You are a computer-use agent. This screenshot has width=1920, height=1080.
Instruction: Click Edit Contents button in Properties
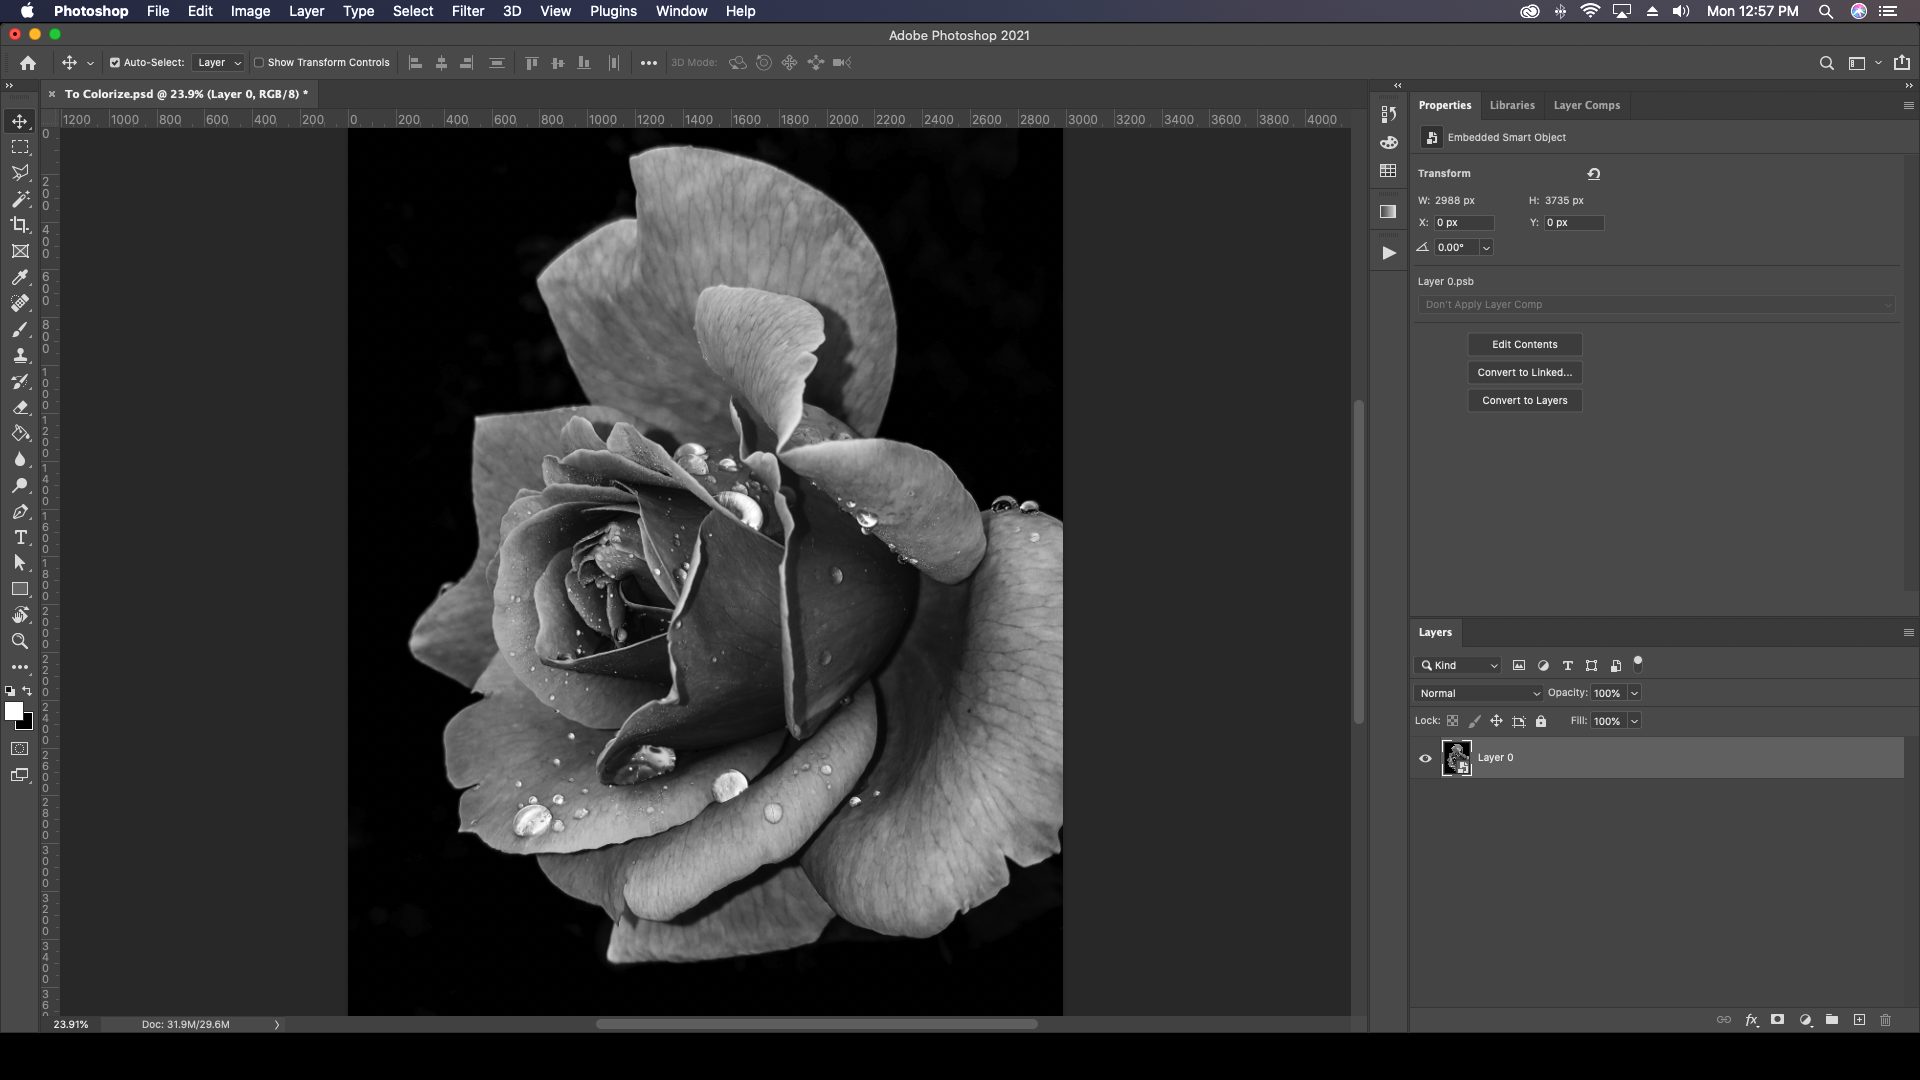click(x=1524, y=344)
